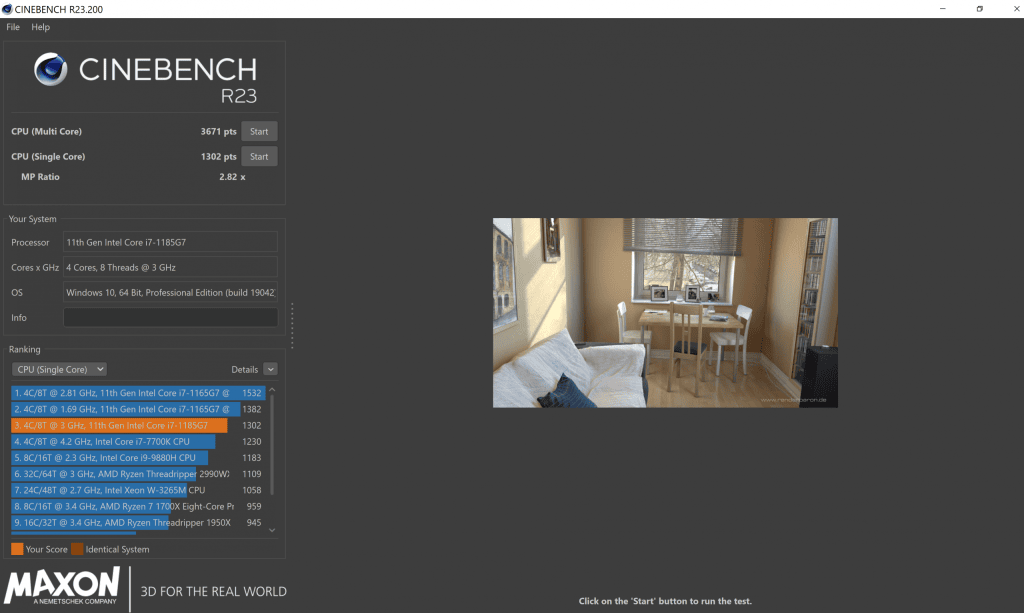Click the 1302 pts single core score
The image size is (1024, 613).
[219, 157]
